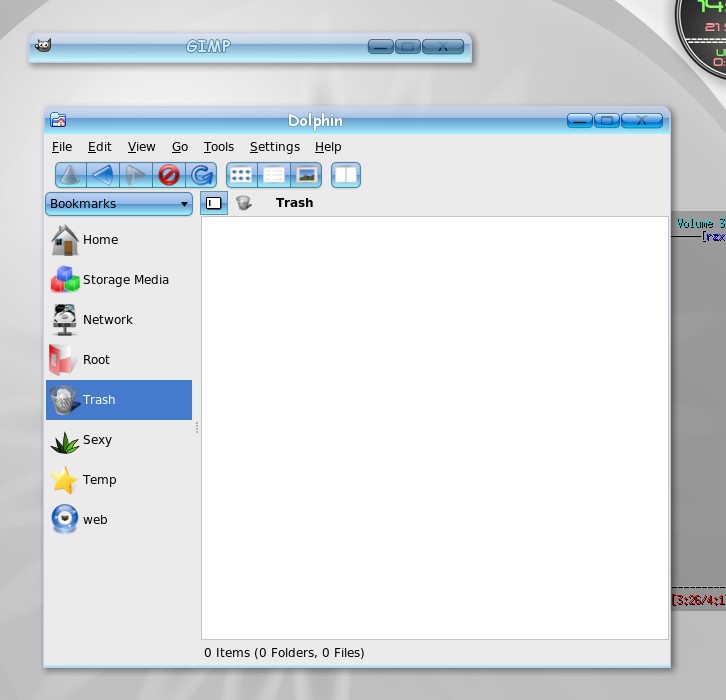This screenshot has width=726, height=700.
Task: Open the Help menu
Action: click(x=328, y=147)
